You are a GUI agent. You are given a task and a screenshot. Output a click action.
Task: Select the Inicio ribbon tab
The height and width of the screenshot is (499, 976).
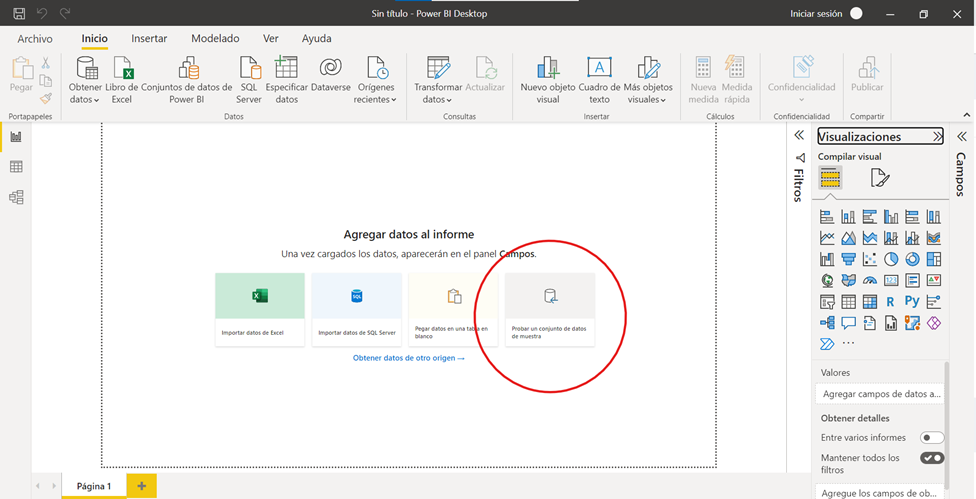(95, 39)
